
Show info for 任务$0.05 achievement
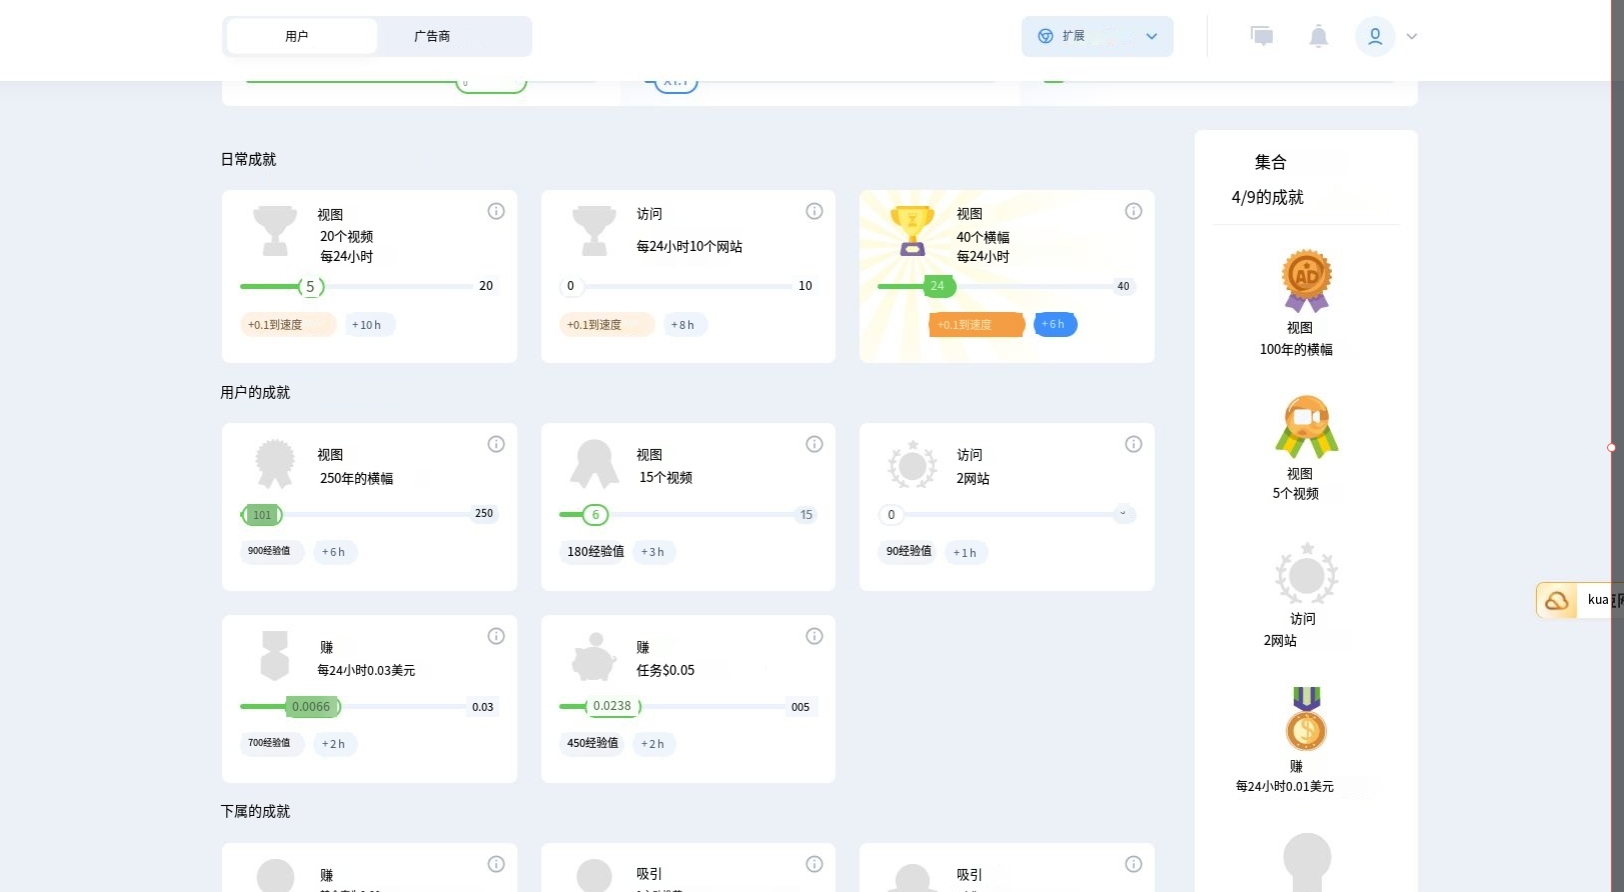(814, 636)
